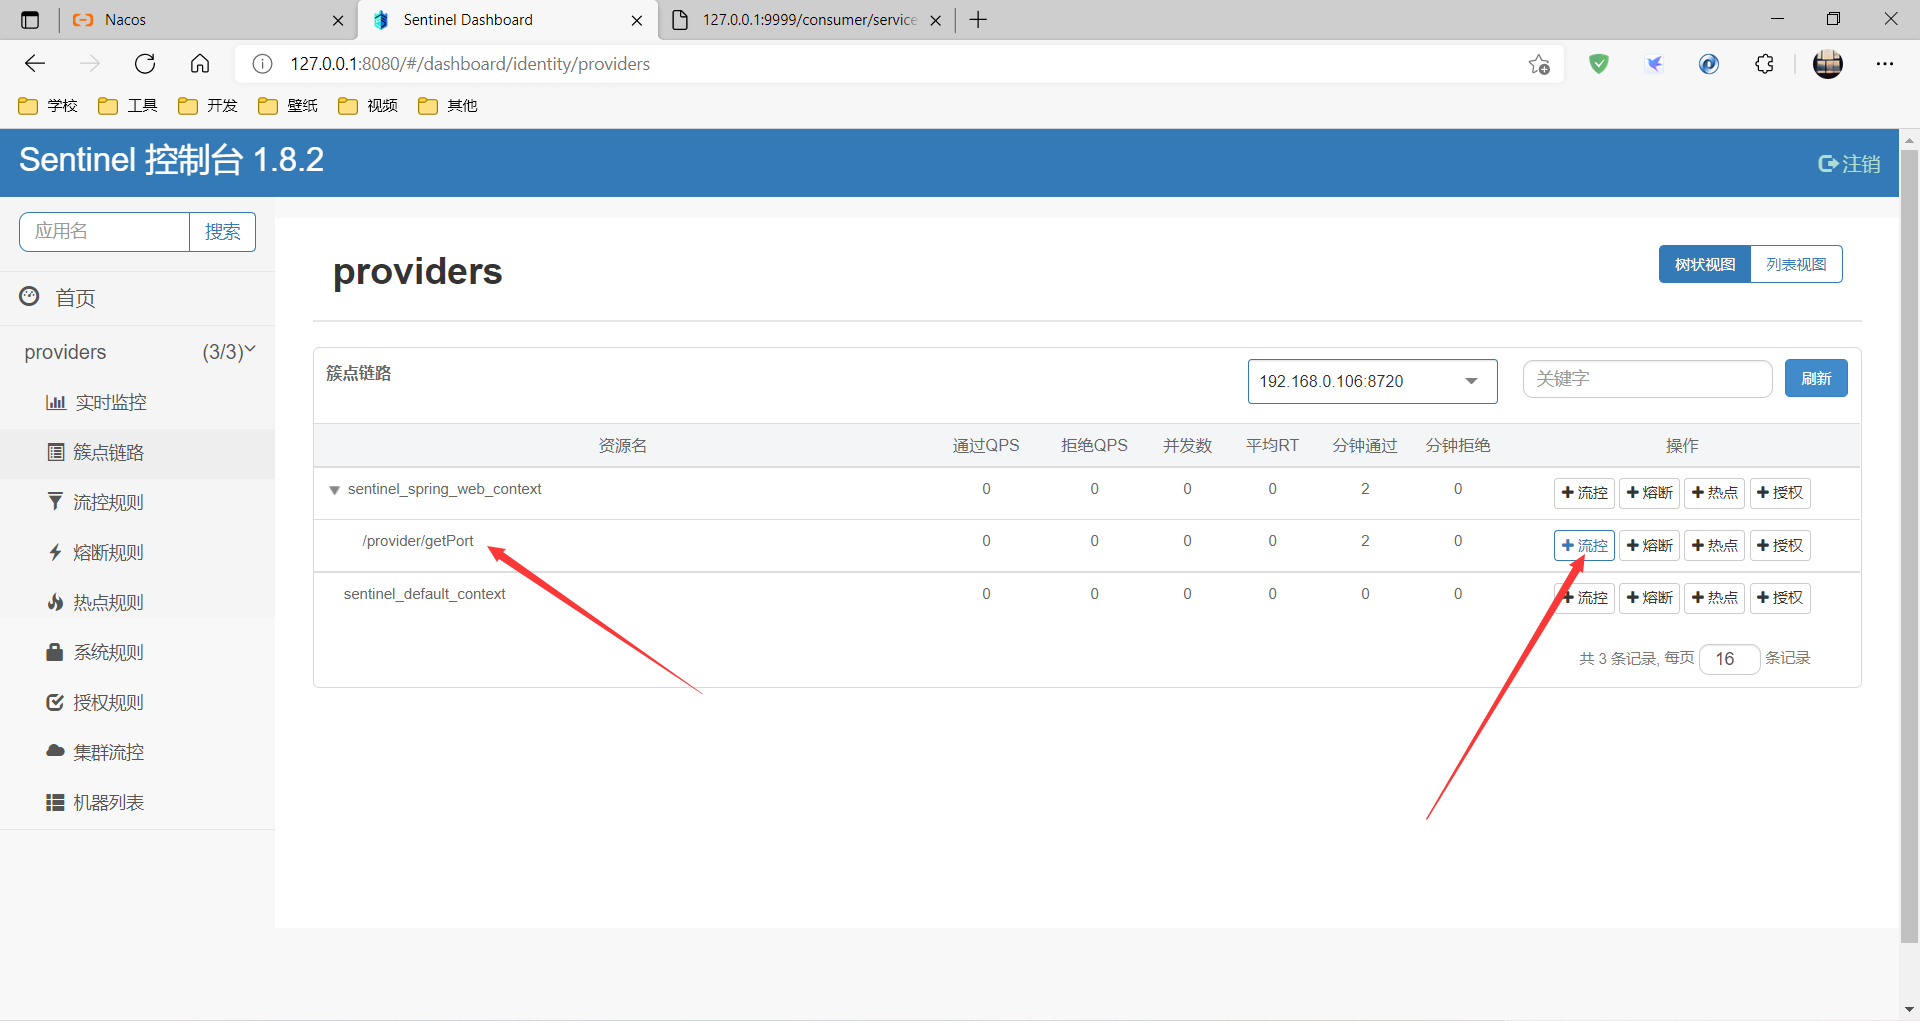Open browser settings and more menu
This screenshot has width=1920, height=1021.
[x=1885, y=64]
